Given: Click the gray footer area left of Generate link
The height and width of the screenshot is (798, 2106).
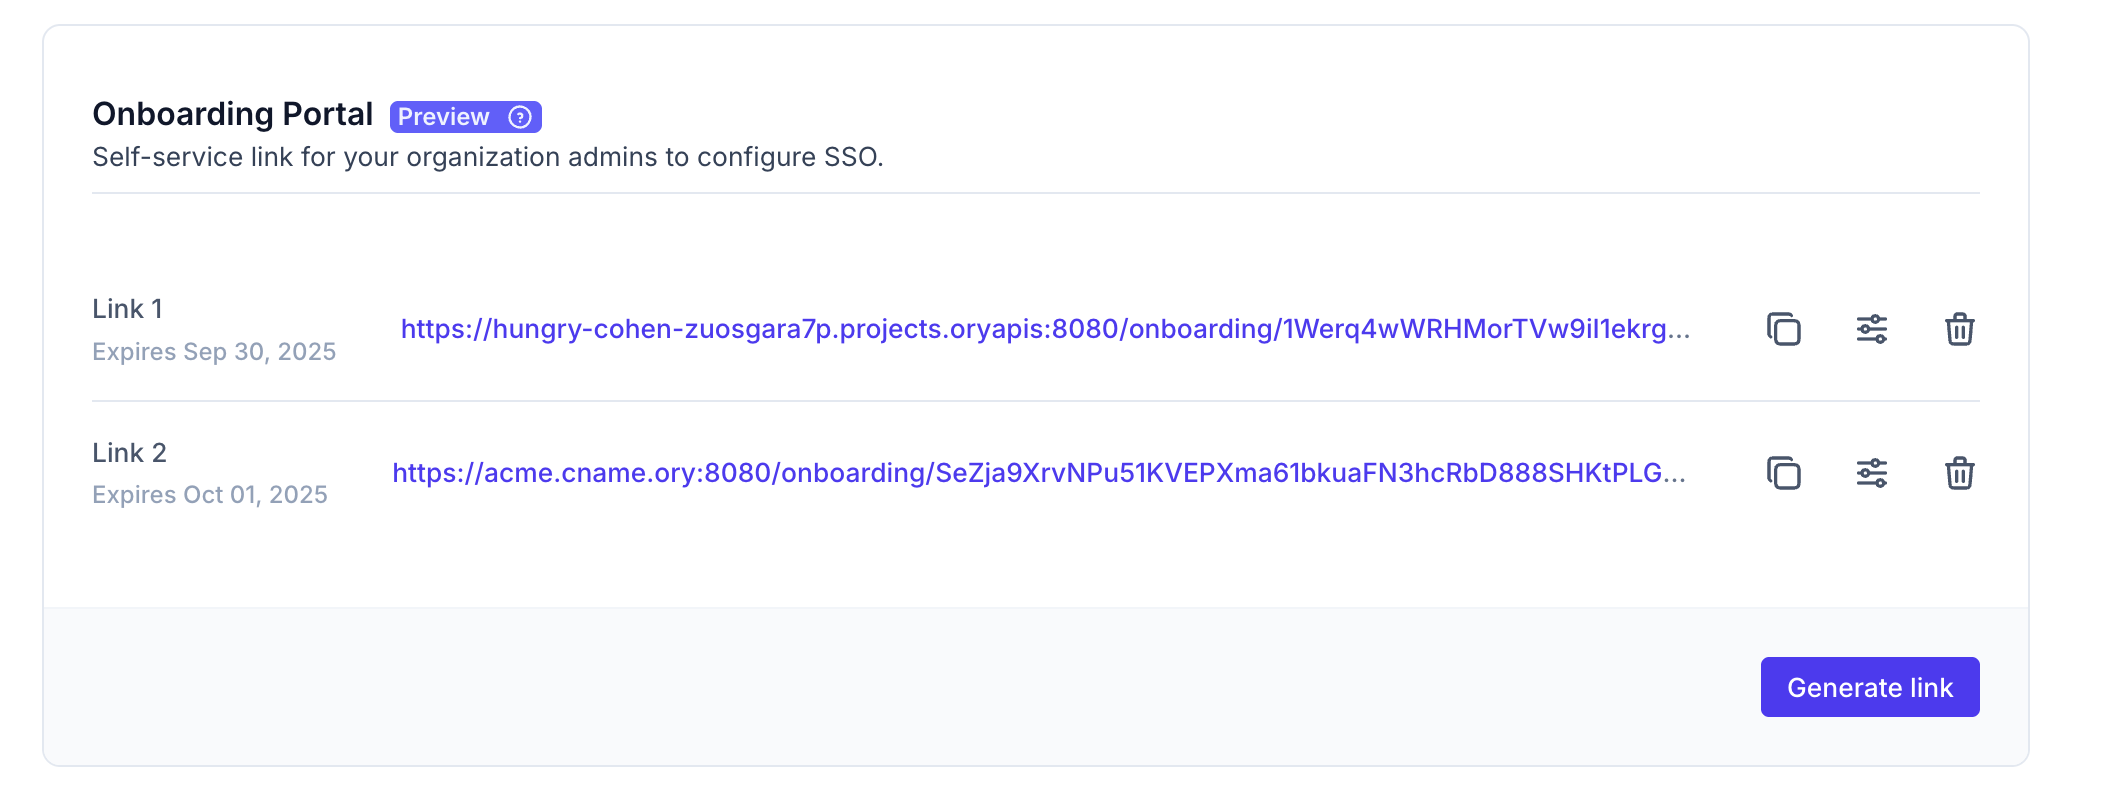Looking at the screenshot, I should click(900, 687).
